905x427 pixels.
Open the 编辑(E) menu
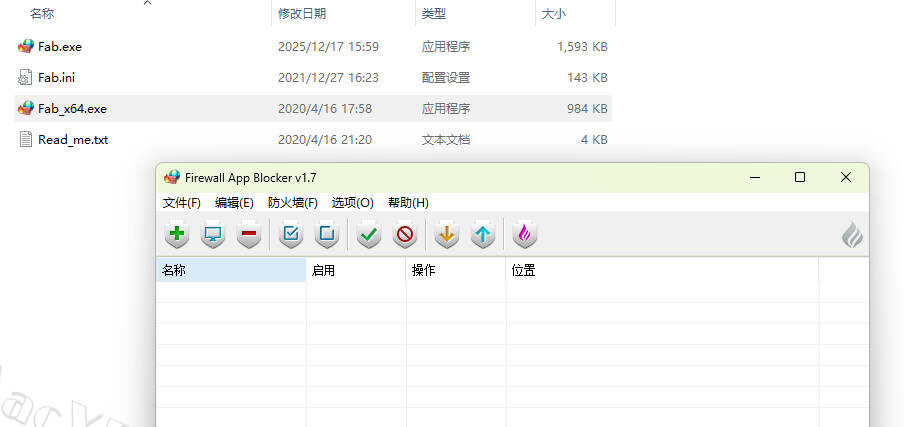point(234,202)
